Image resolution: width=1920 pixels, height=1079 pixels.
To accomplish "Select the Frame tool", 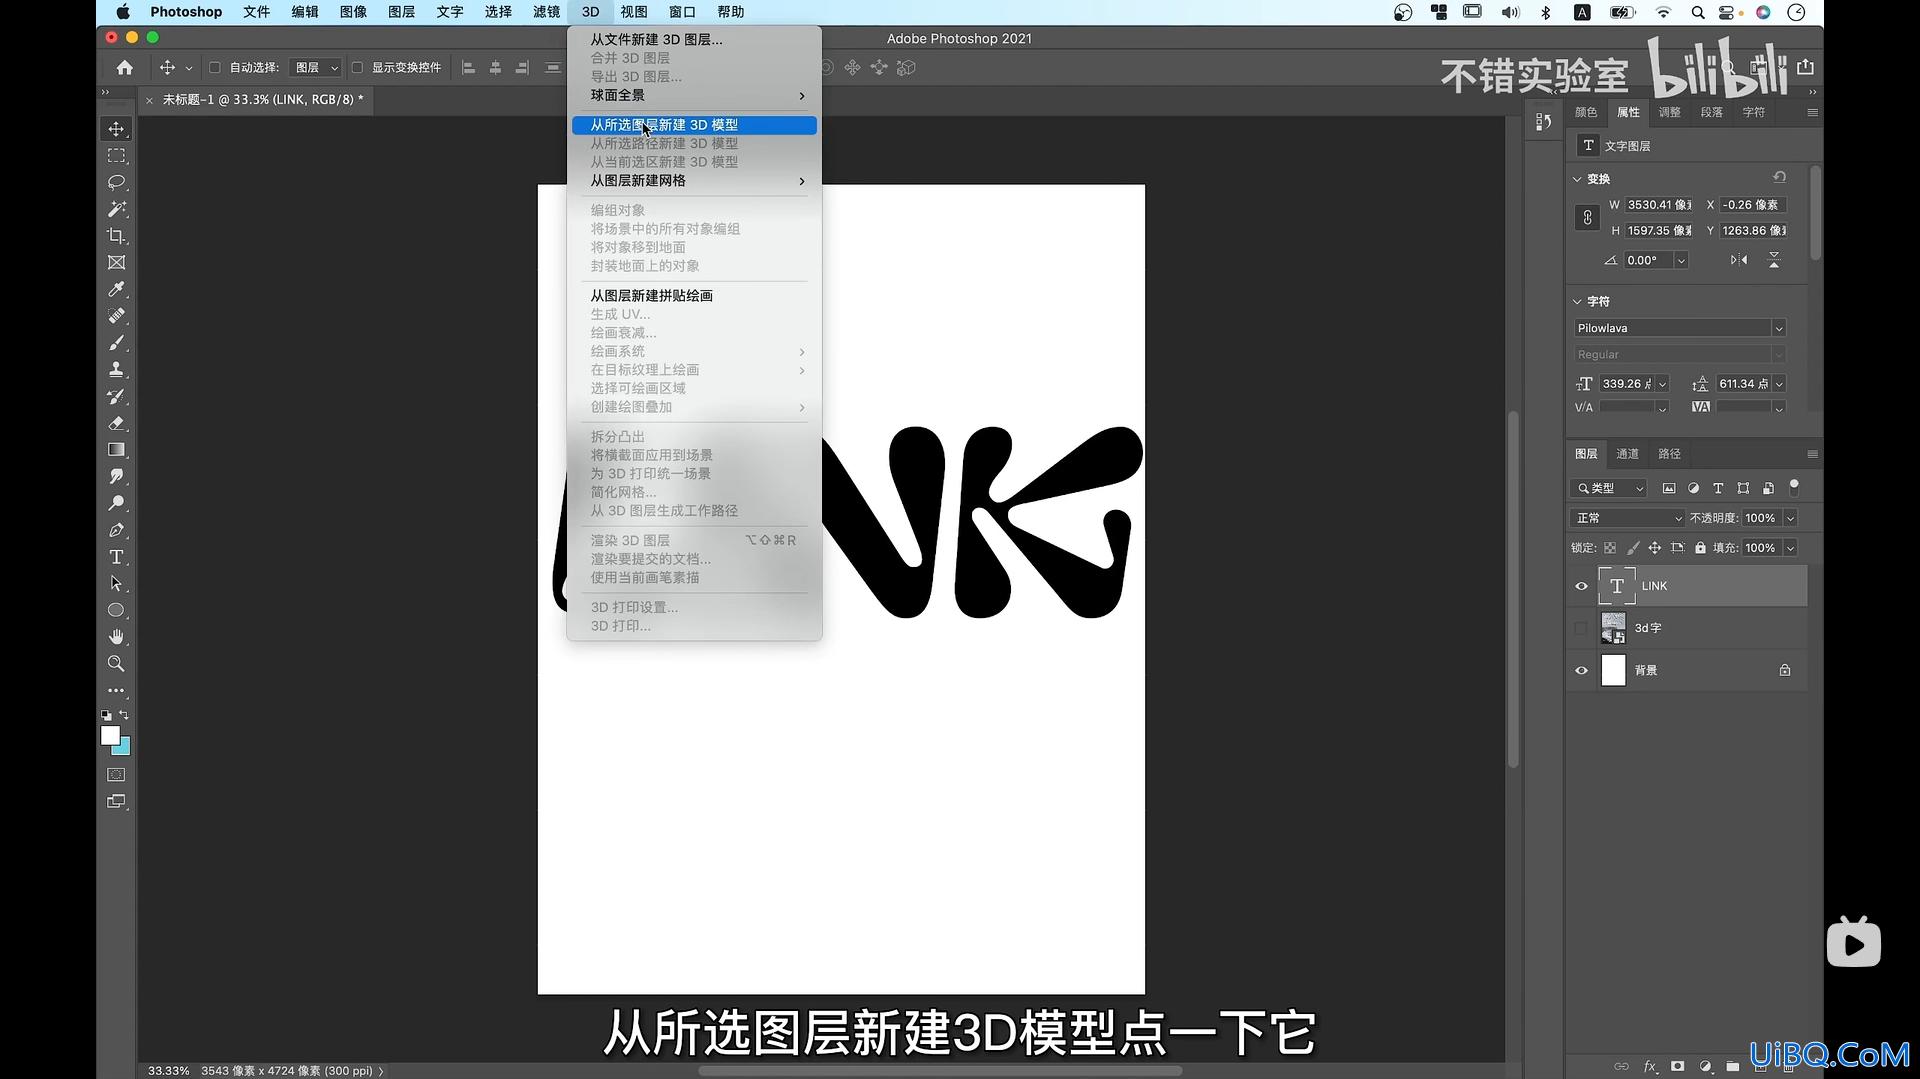I will coord(116,263).
